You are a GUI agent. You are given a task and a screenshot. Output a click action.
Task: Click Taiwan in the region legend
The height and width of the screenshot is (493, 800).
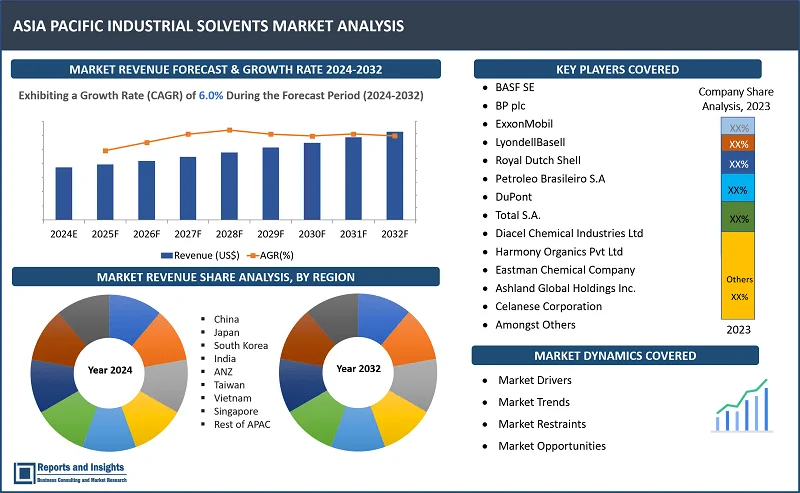tap(229, 385)
